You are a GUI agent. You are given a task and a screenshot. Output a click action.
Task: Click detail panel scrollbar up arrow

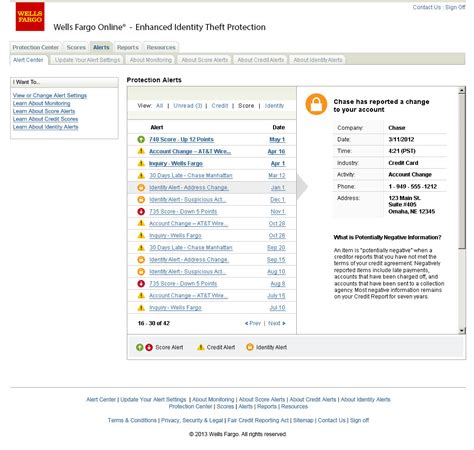pos(462,90)
